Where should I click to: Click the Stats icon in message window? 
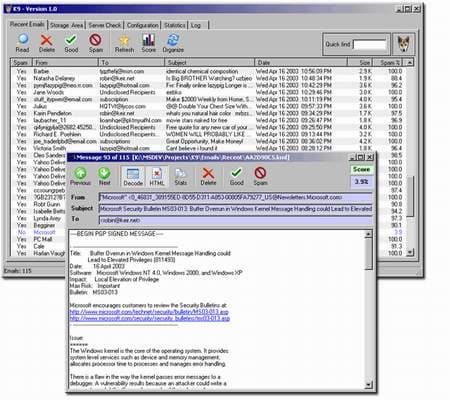tap(180, 176)
